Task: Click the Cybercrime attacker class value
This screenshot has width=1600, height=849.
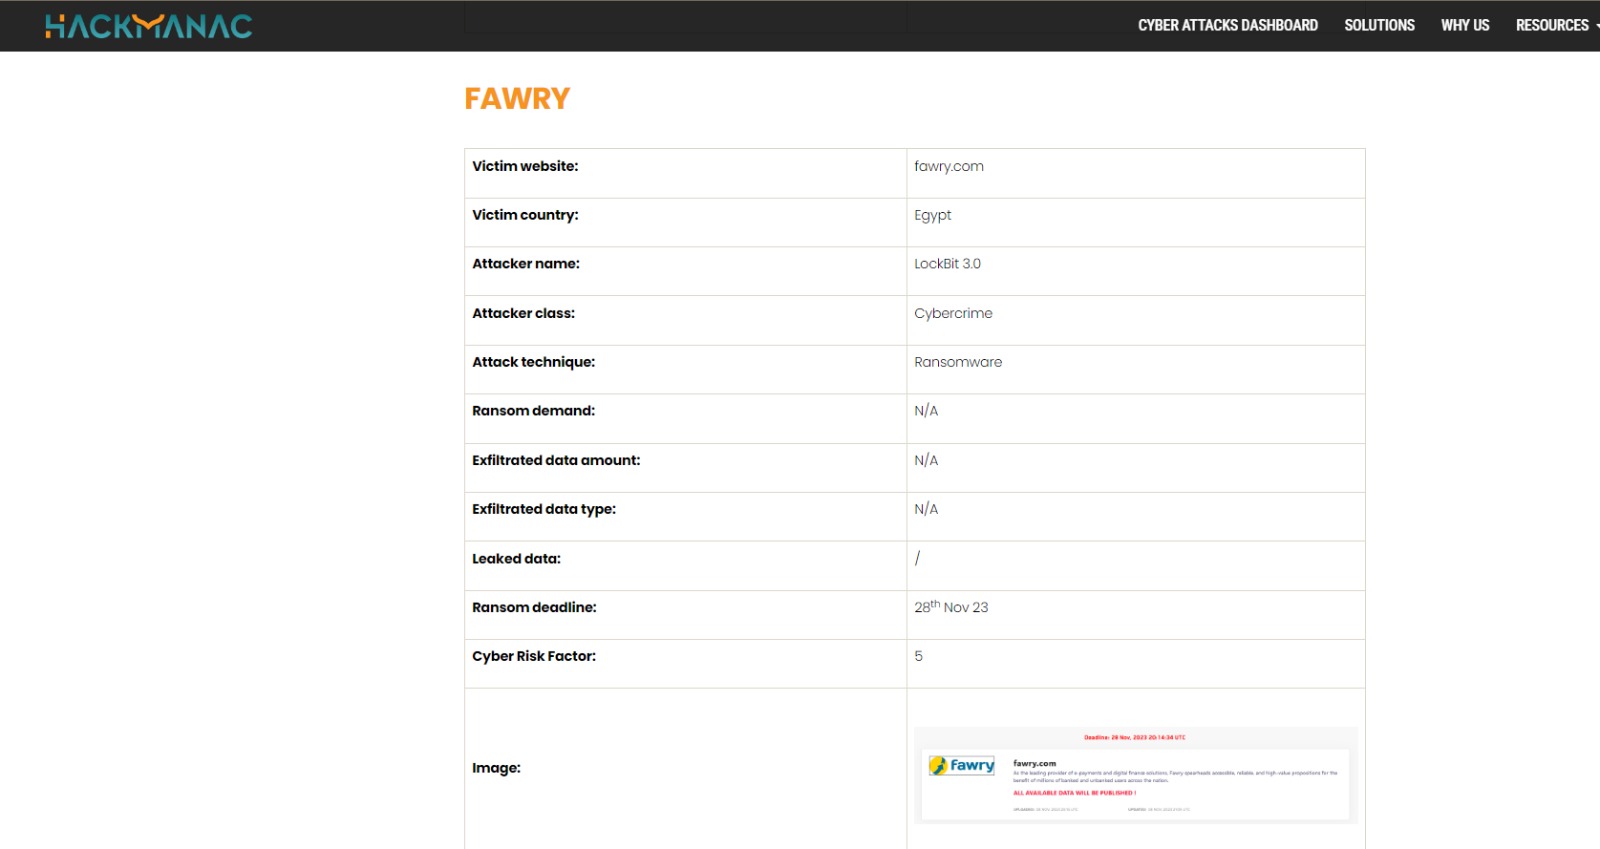Action: tap(953, 314)
